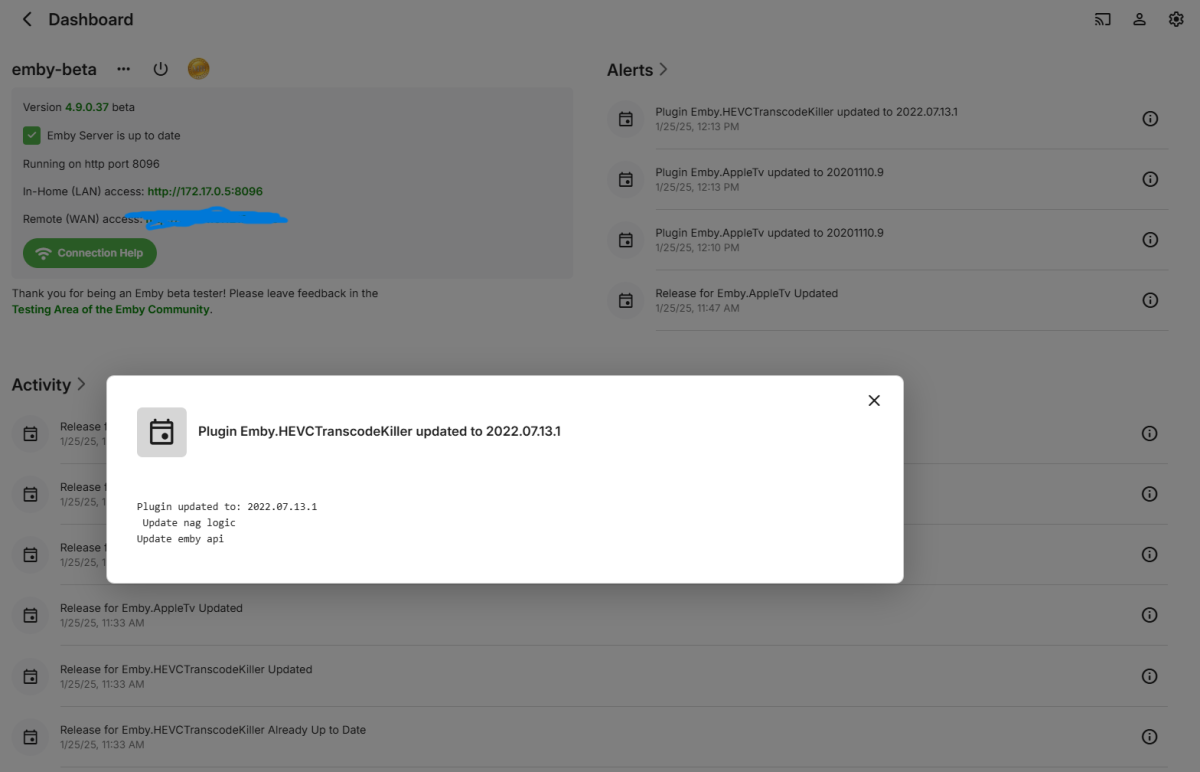Open the LAN address http://172.17.0.5:8096
Screen dimensions: 1200x772
pos(205,191)
